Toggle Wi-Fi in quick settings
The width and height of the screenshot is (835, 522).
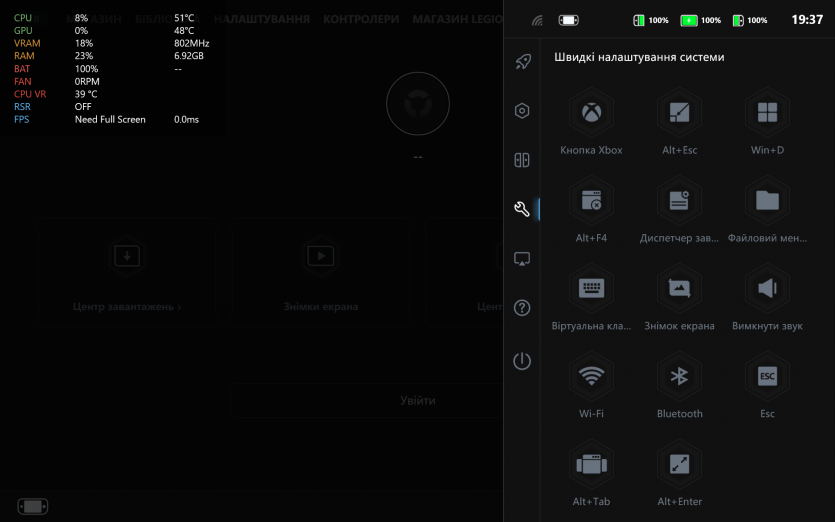(591, 377)
